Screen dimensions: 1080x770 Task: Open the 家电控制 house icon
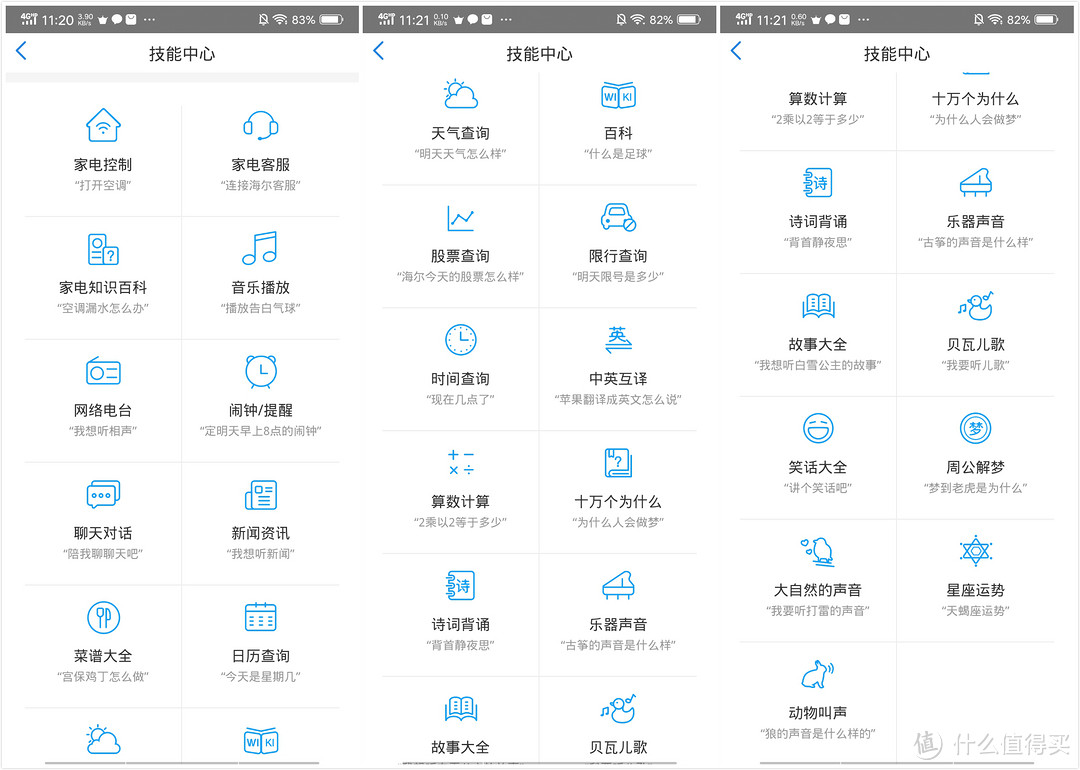coord(103,125)
